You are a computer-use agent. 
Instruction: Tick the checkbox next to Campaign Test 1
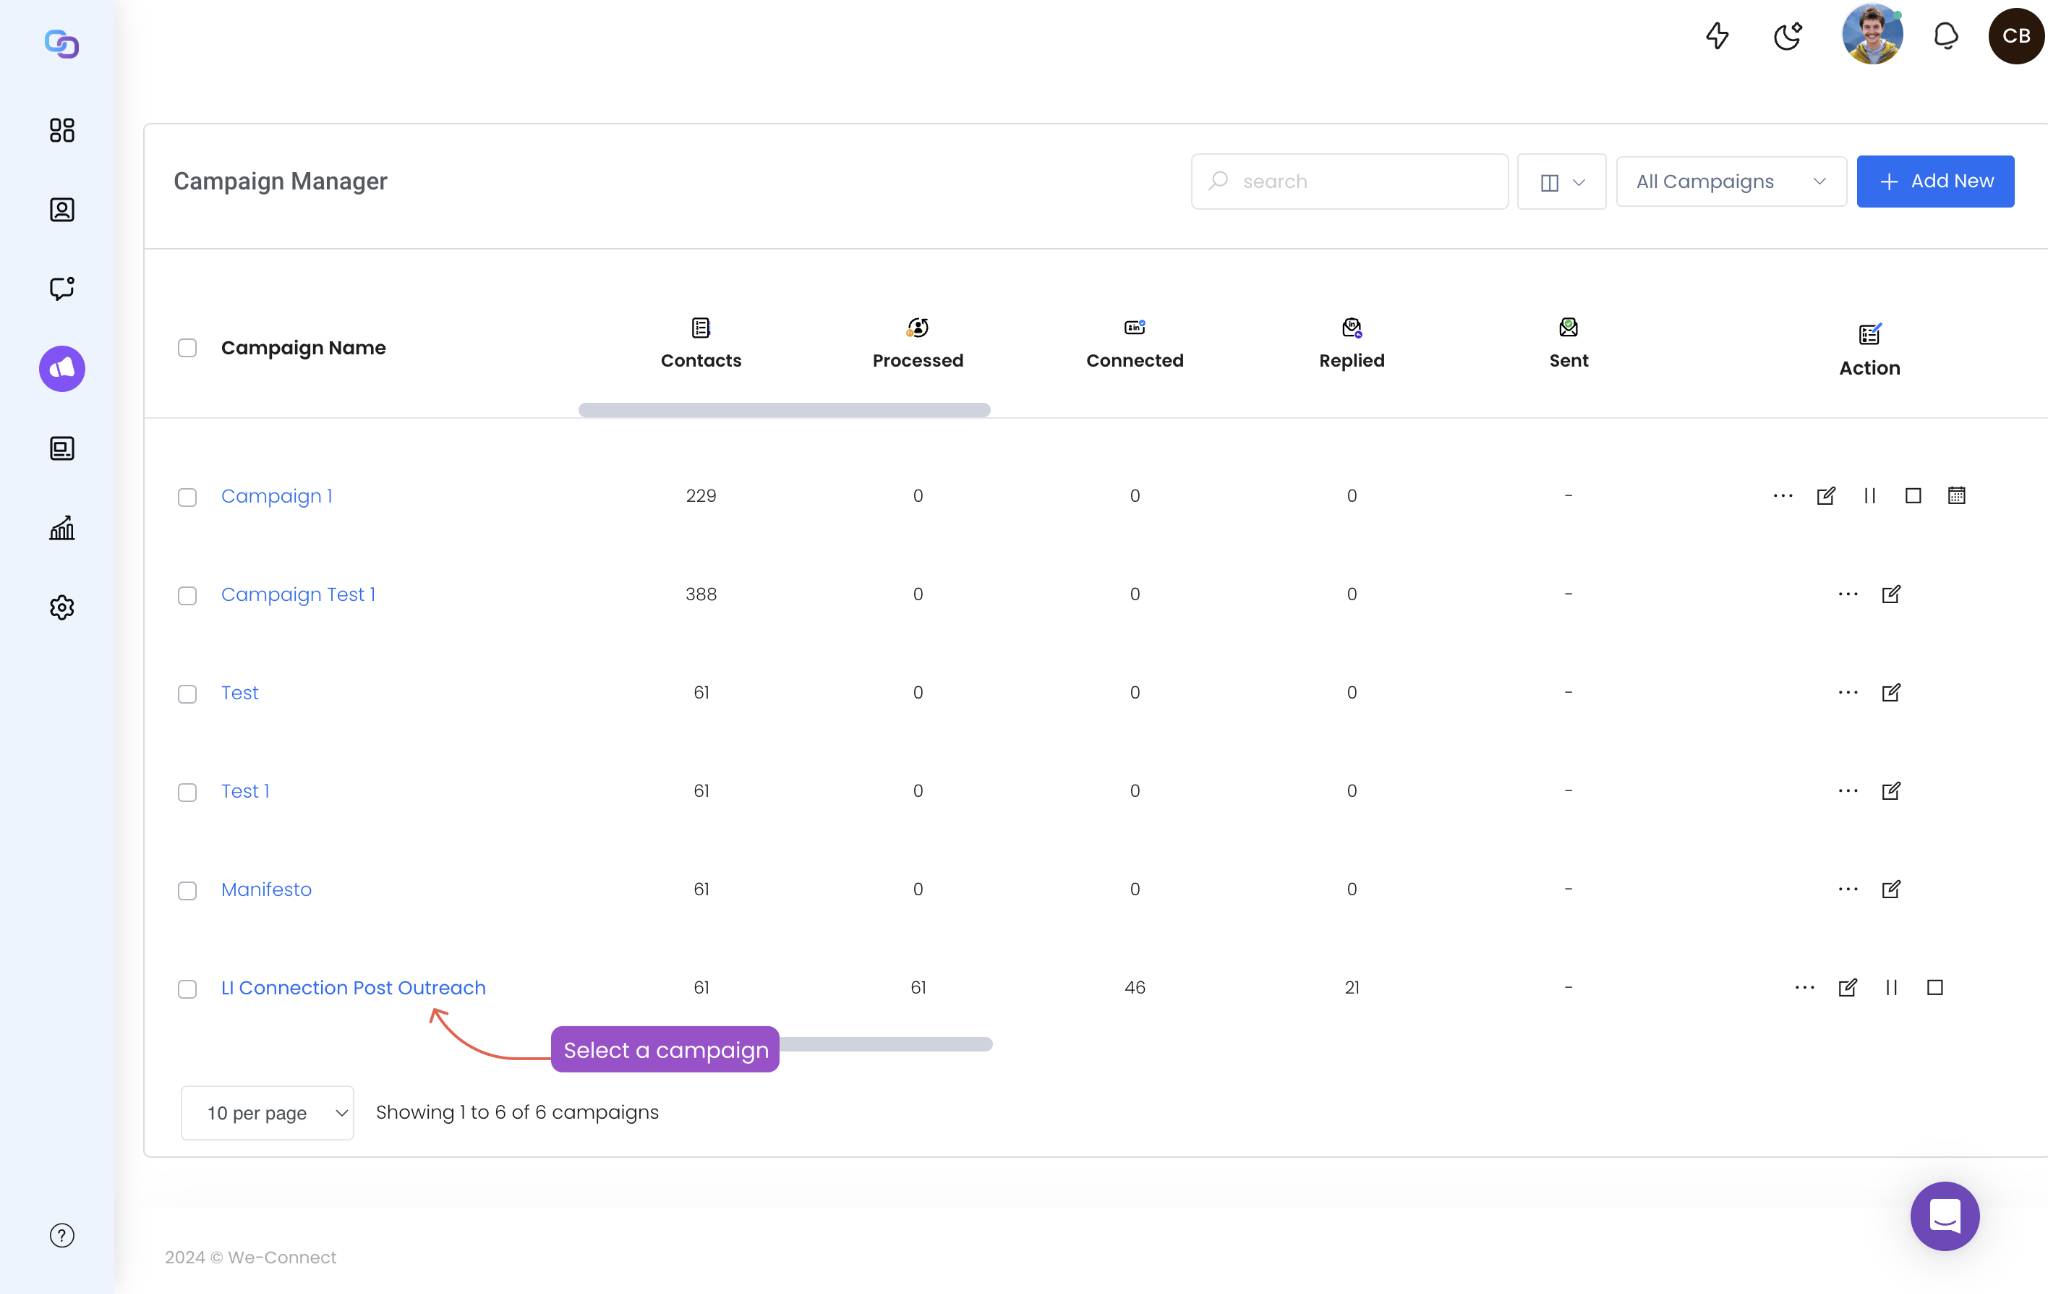[187, 594]
